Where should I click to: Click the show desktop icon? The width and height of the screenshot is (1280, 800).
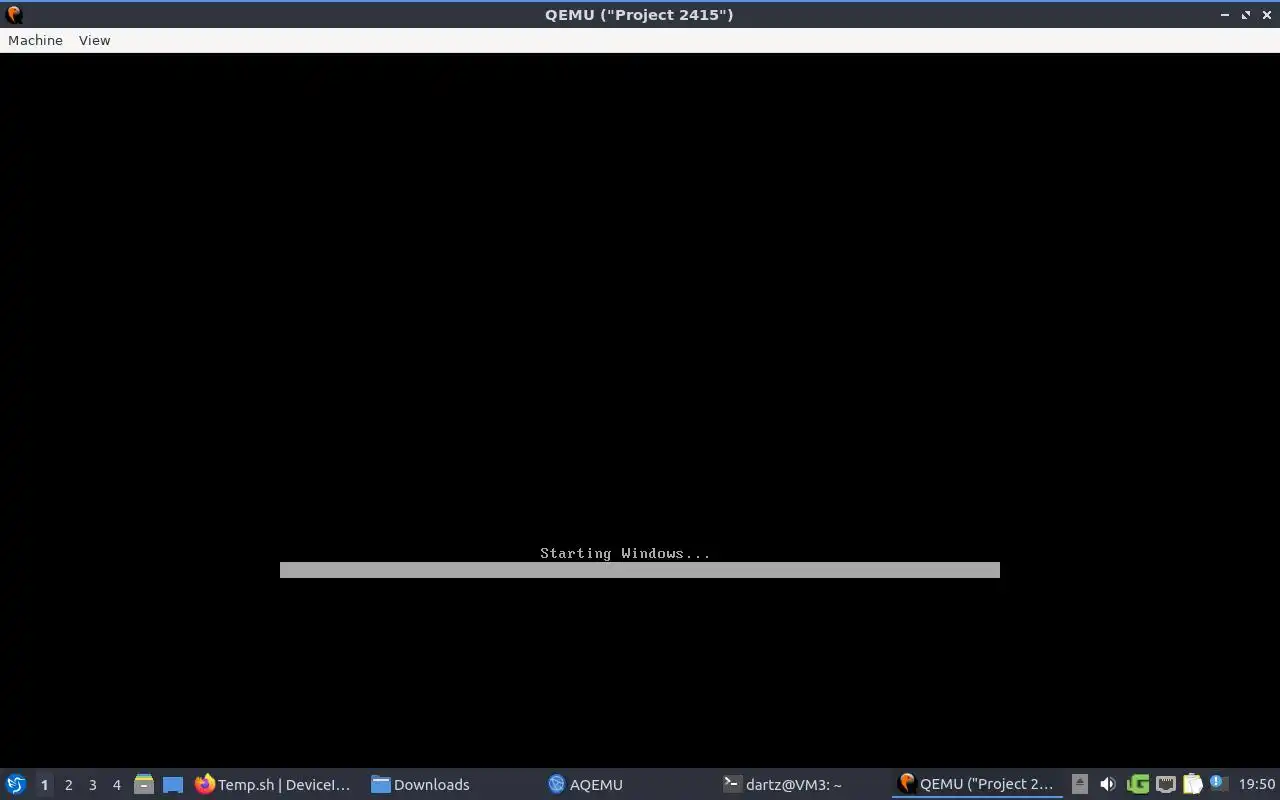pos(173,784)
